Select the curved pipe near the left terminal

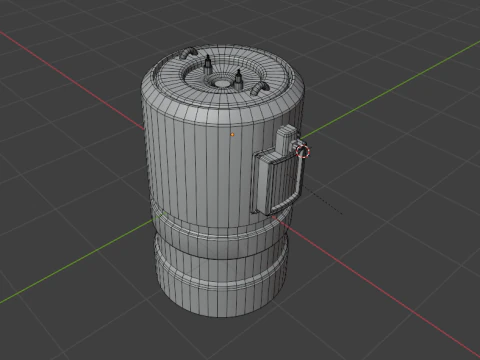coord(189,53)
